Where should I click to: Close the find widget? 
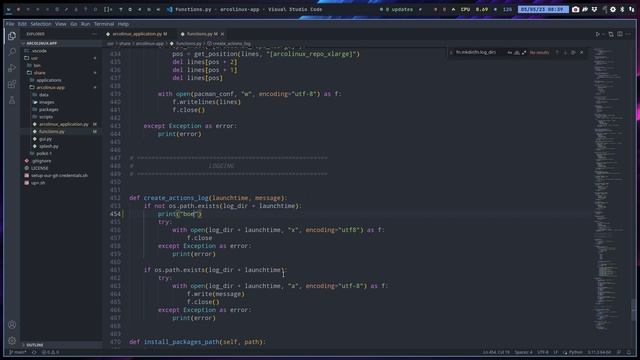coord(582,53)
